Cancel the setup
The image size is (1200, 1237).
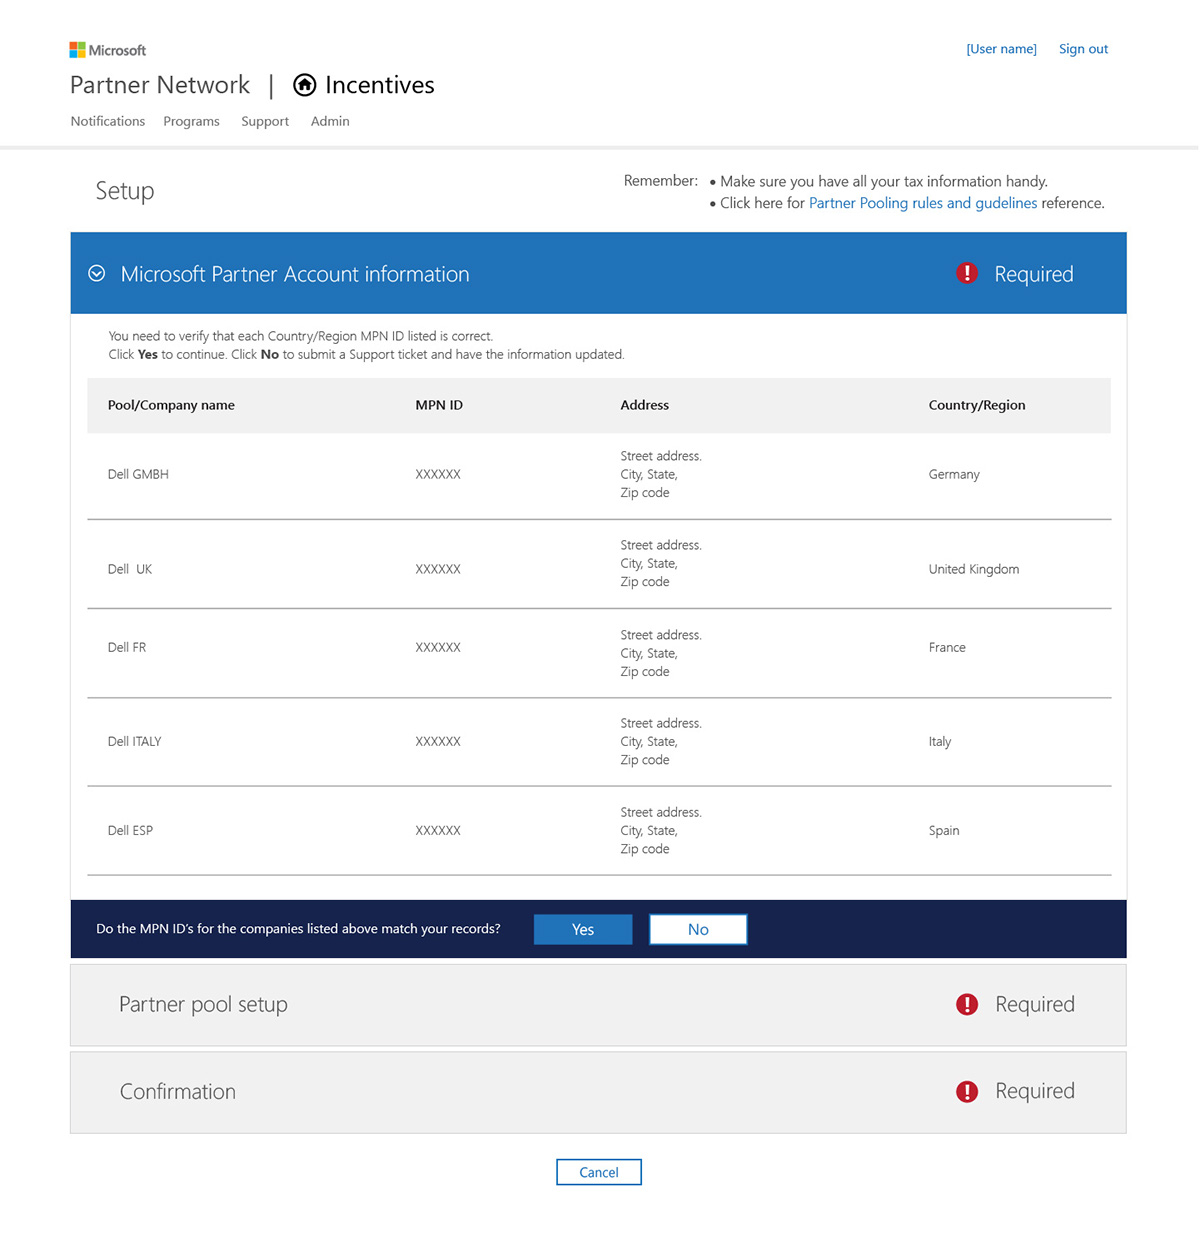pyautogui.click(x=599, y=1172)
